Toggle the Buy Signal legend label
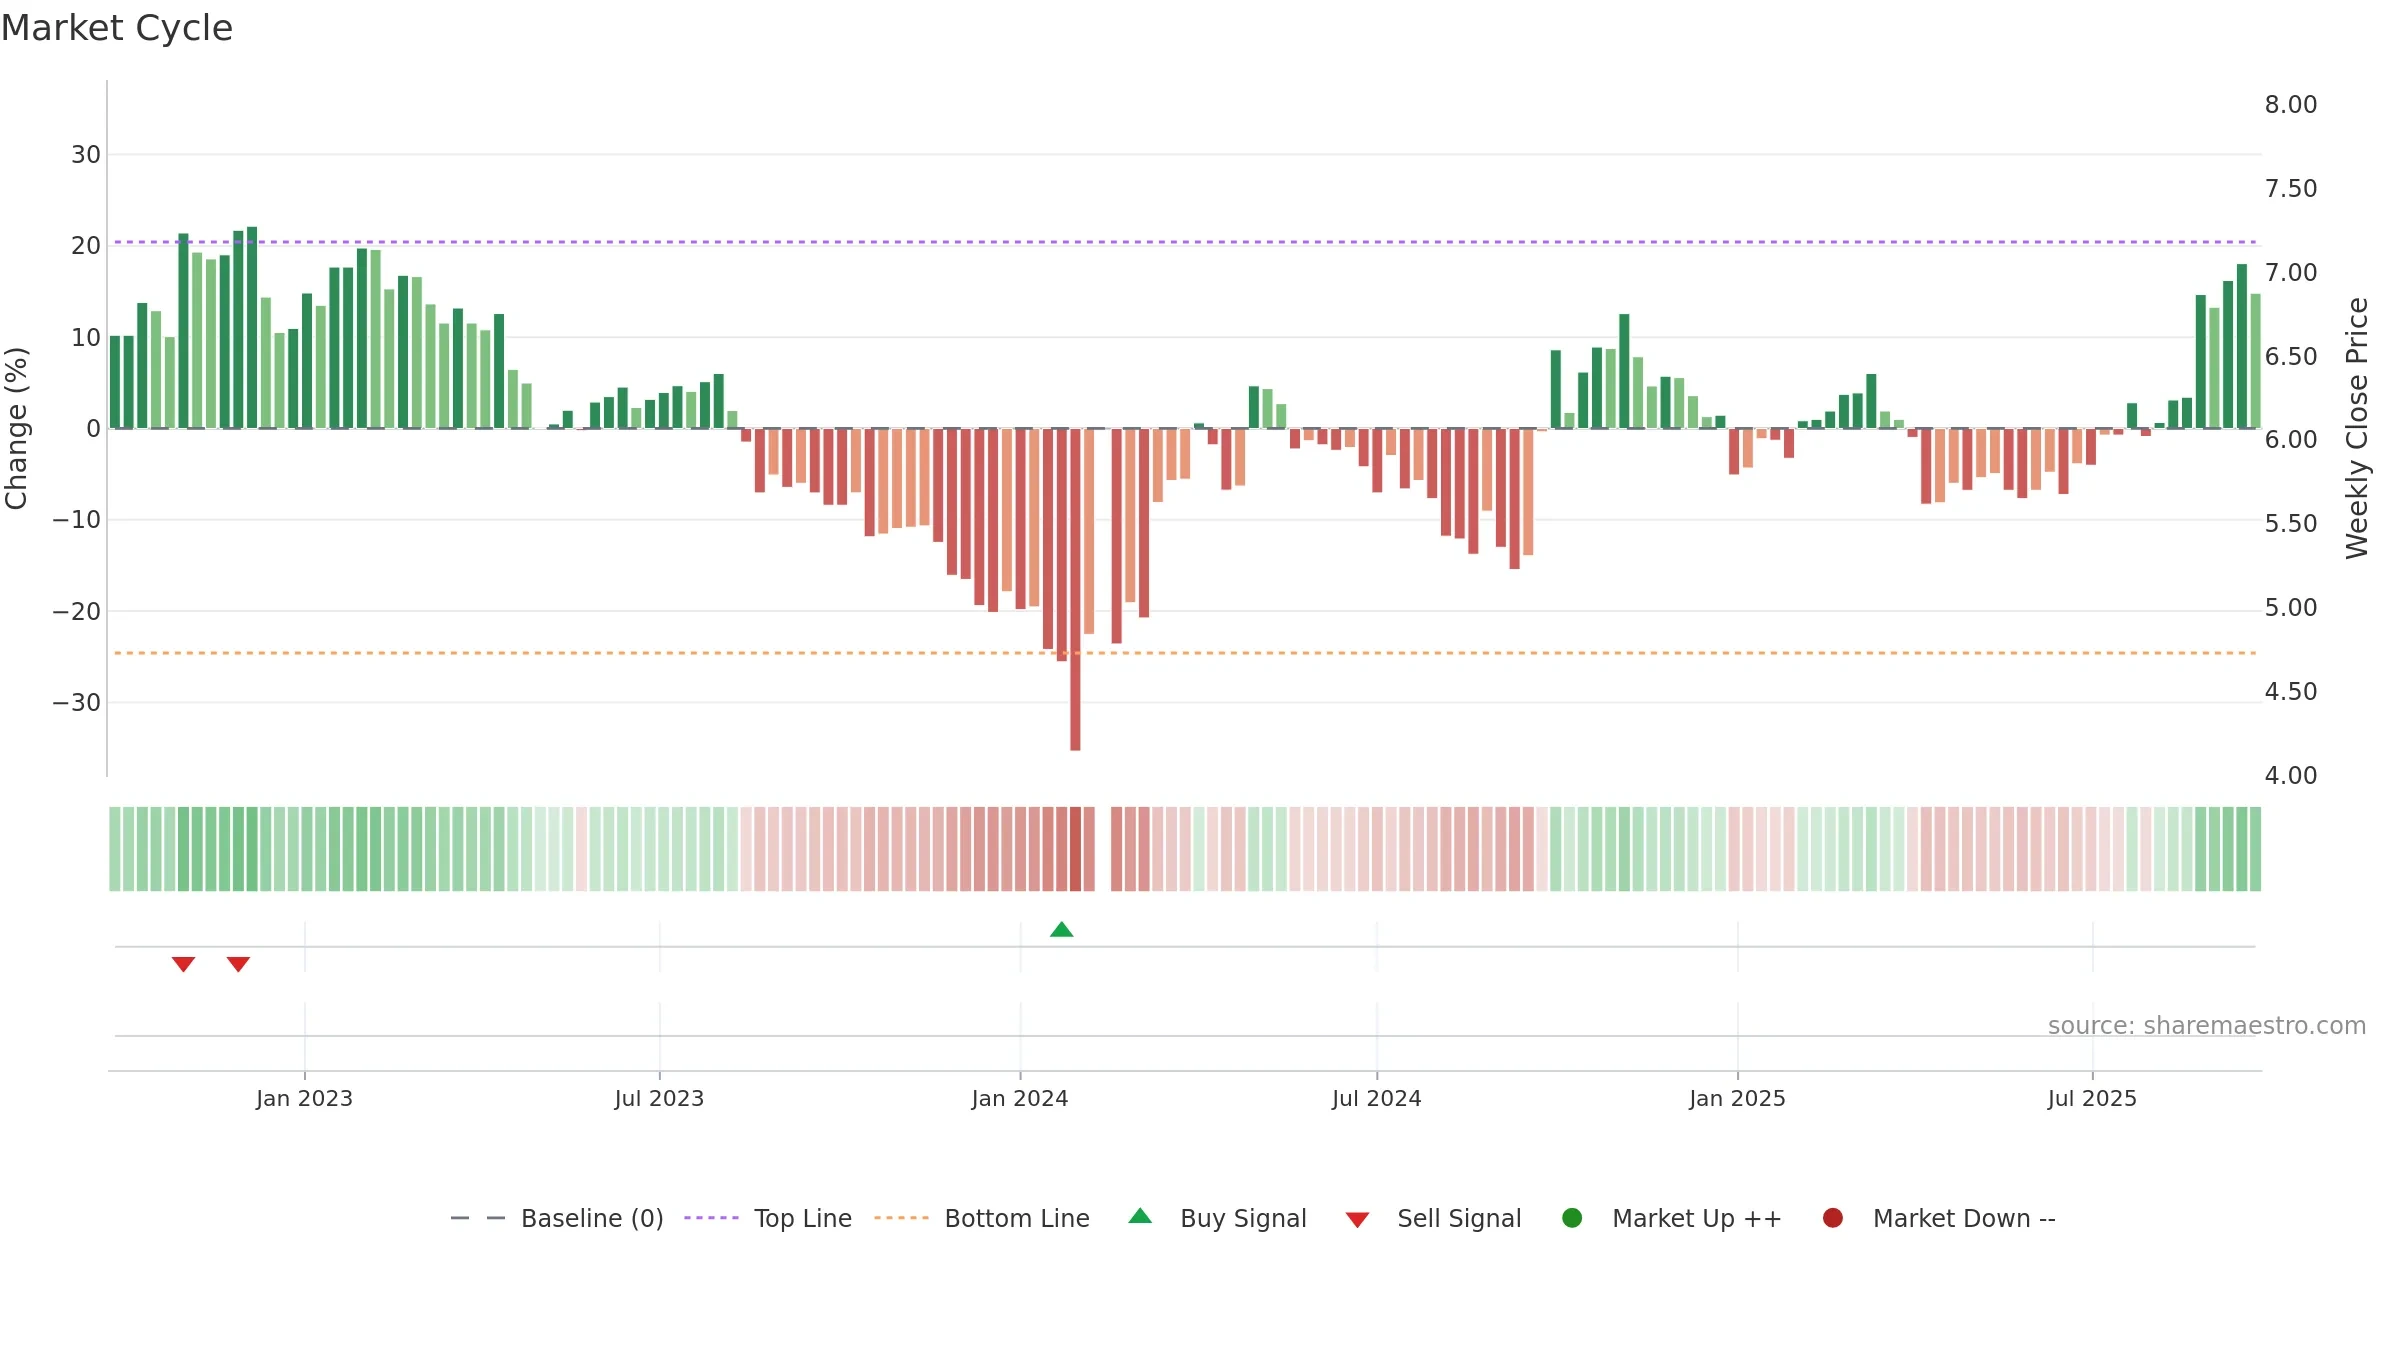This screenshot has width=2400, height=1350. pyautogui.click(x=1243, y=1219)
